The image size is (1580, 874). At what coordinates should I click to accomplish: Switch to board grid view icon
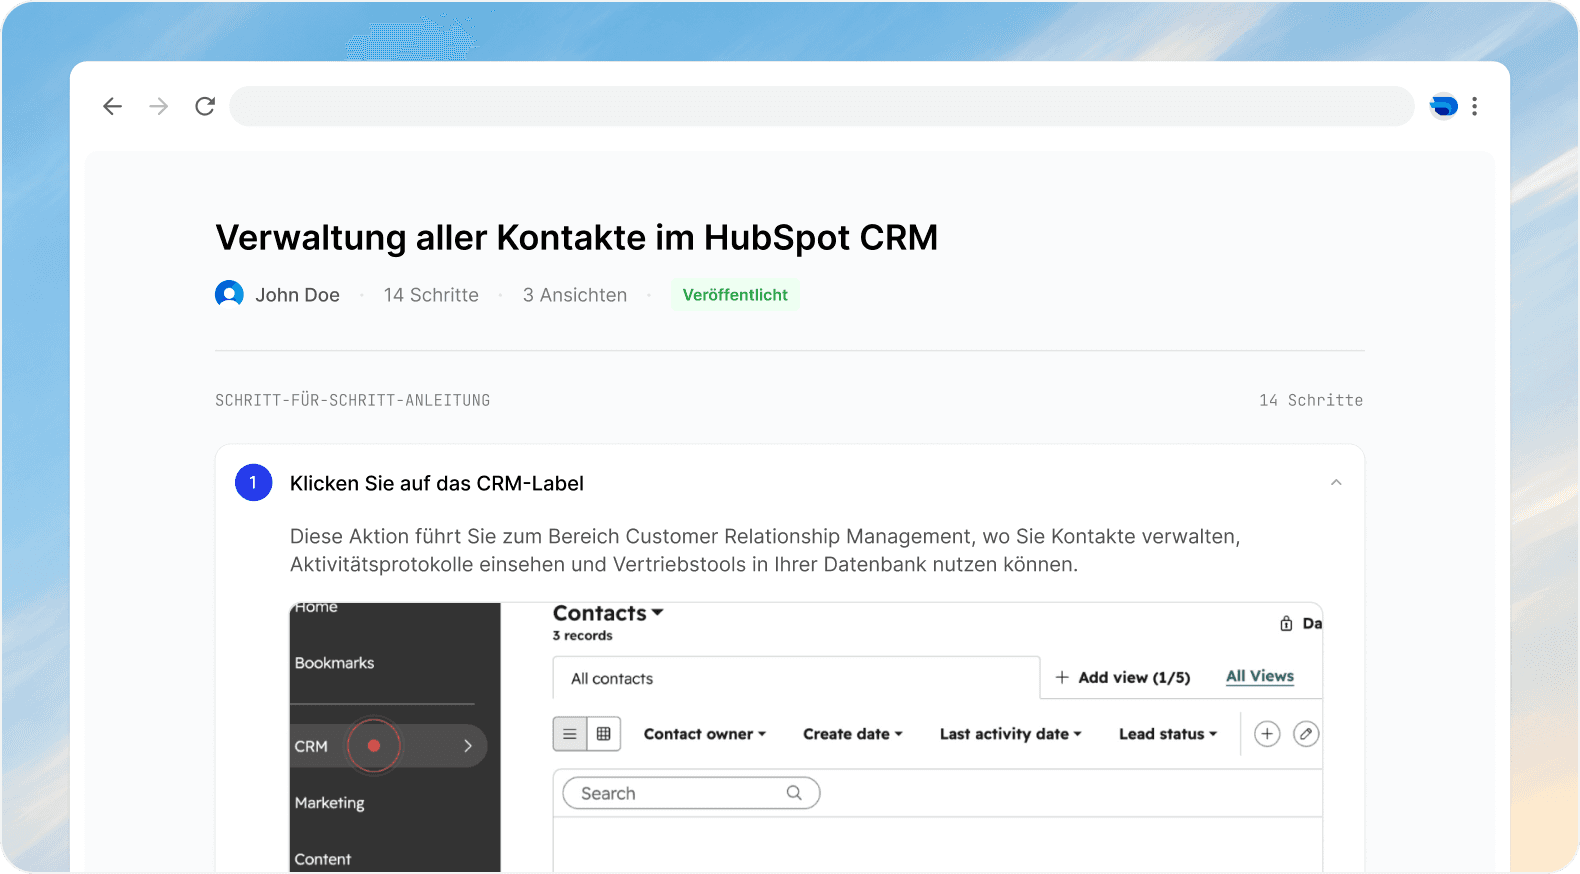tap(604, 734)
